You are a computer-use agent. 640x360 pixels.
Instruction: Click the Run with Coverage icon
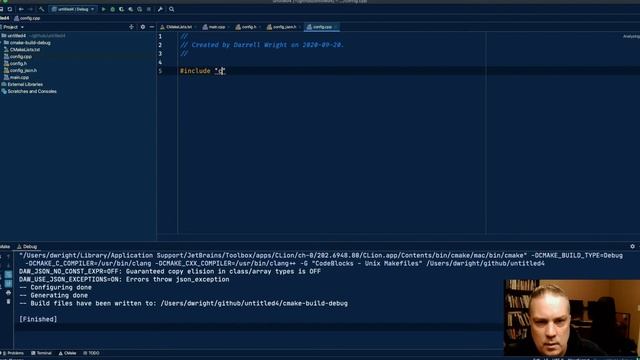(x=122, y=9)
